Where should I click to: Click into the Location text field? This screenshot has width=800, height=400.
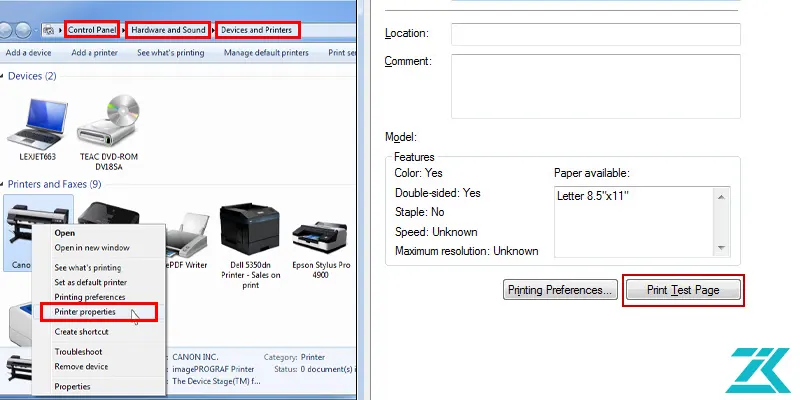[x=596, y=34]
